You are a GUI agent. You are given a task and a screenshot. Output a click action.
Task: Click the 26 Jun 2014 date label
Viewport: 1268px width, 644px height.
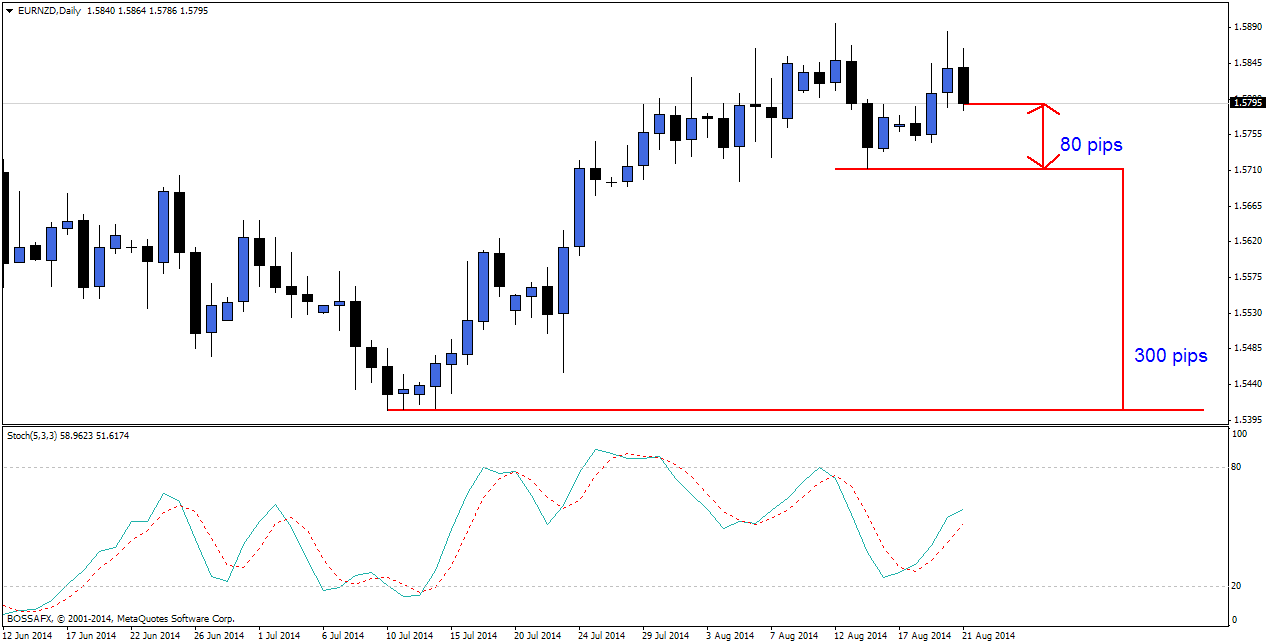click(219, 635)
